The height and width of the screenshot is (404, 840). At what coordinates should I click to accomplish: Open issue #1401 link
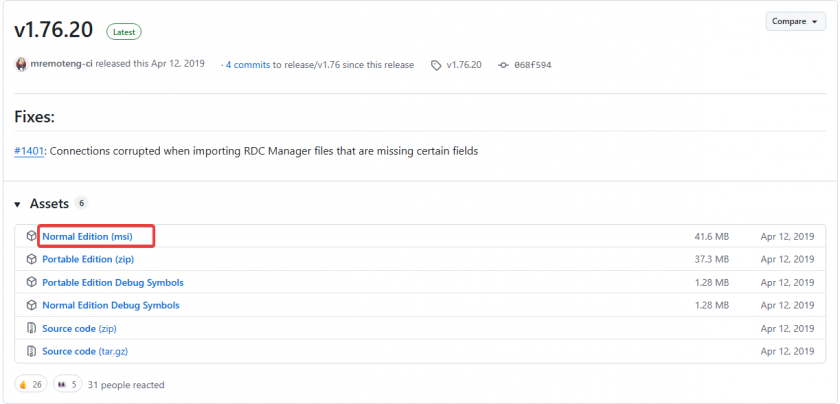click(29, 151)
